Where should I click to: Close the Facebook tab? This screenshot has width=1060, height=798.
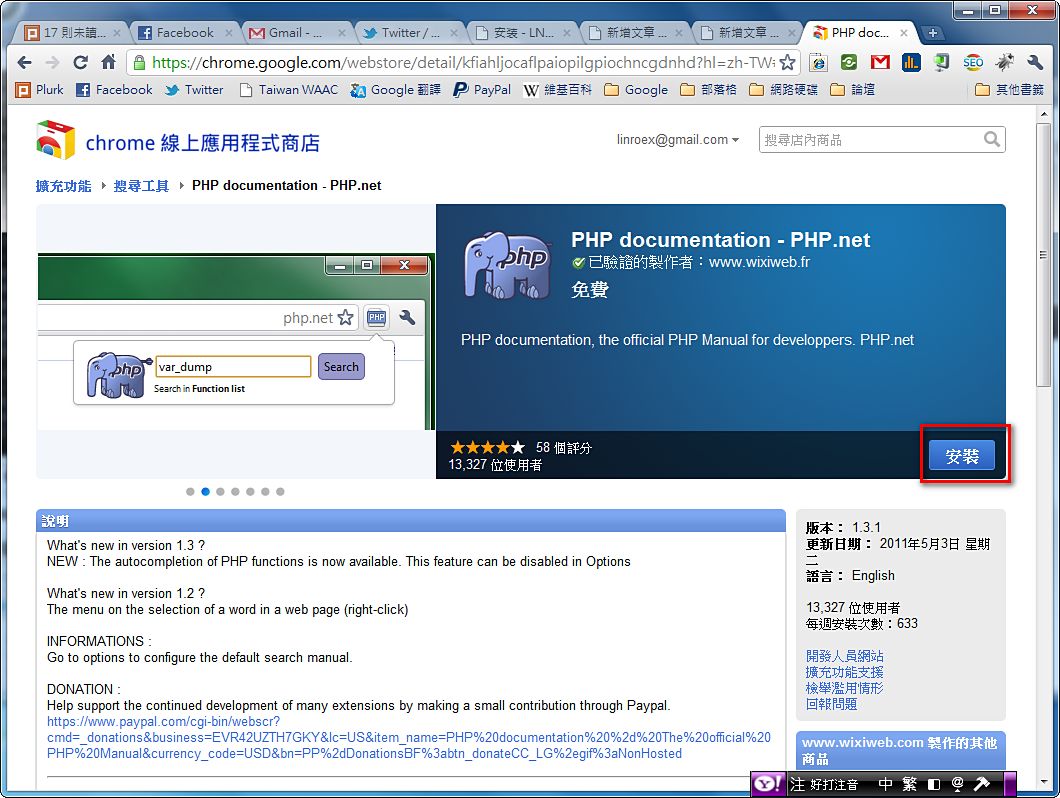(228, 32)
